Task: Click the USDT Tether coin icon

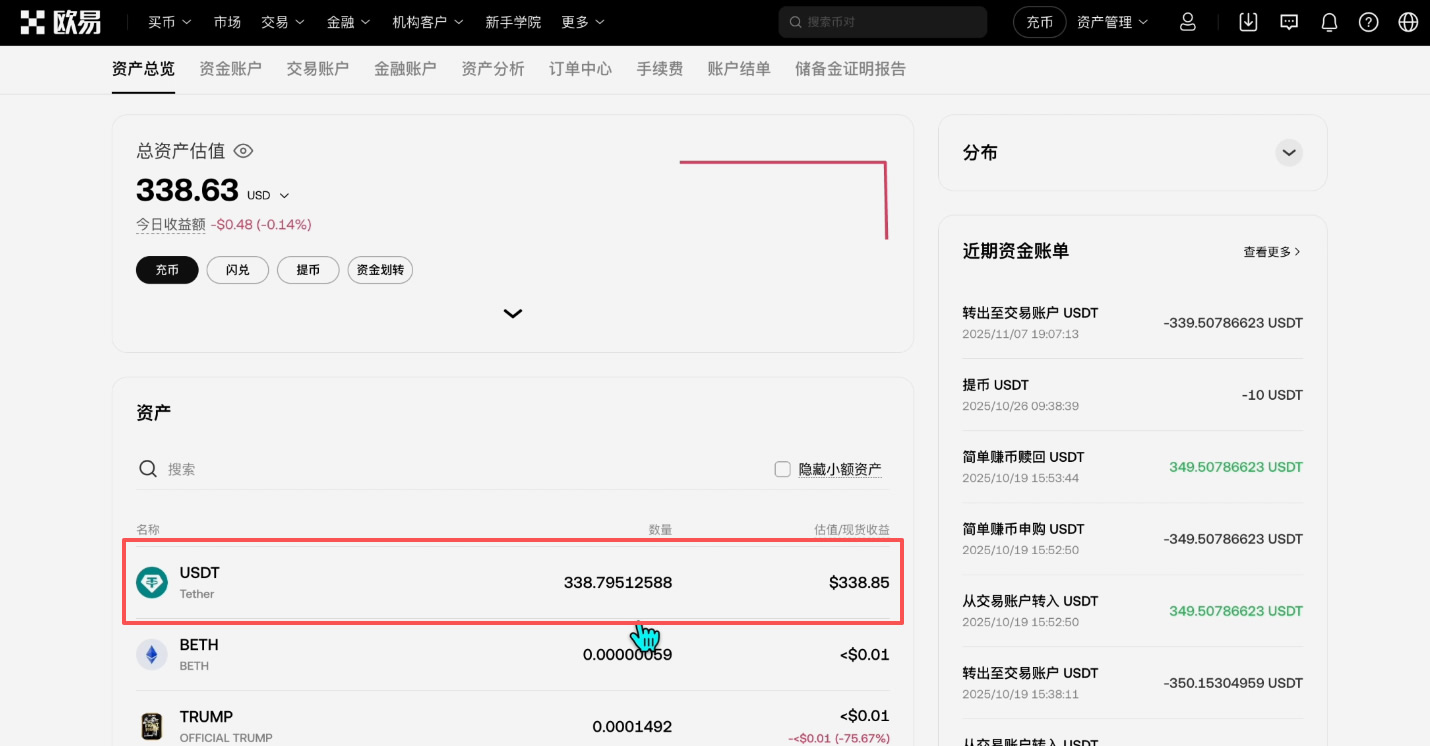Action: point(152,582)
